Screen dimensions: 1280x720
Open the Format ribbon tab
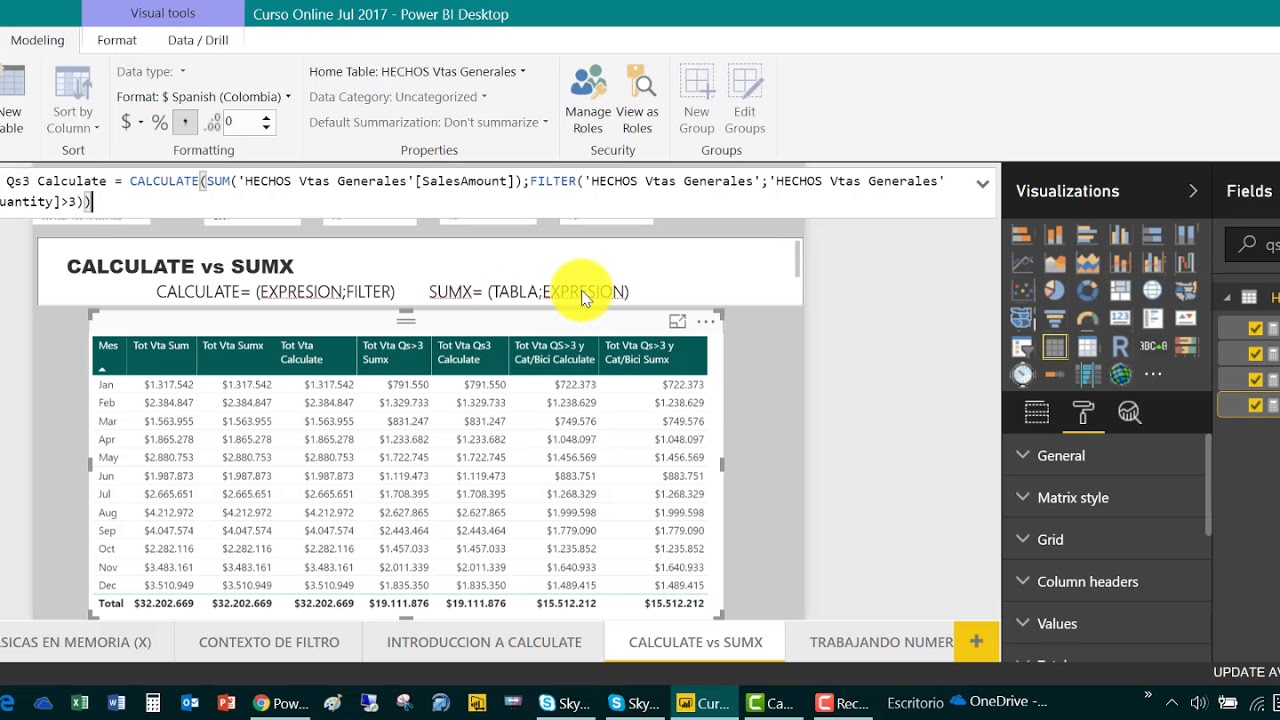coord(117,40)
